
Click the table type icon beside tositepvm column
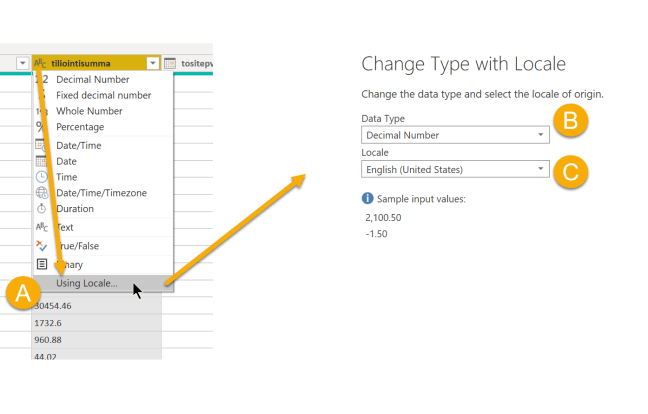[x=170, y=63]
